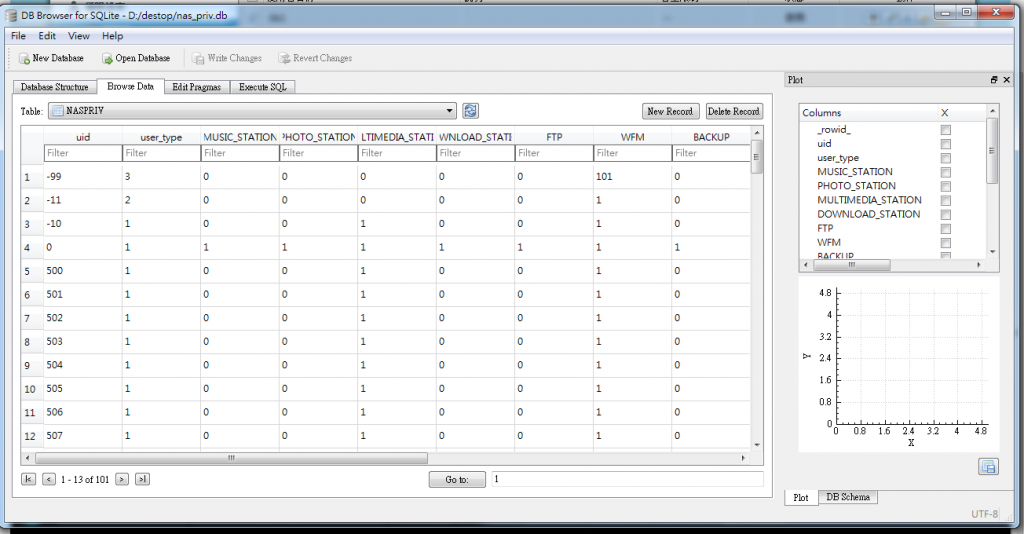
Task: Go to next page of records
Action: click(x=122, y=479)
